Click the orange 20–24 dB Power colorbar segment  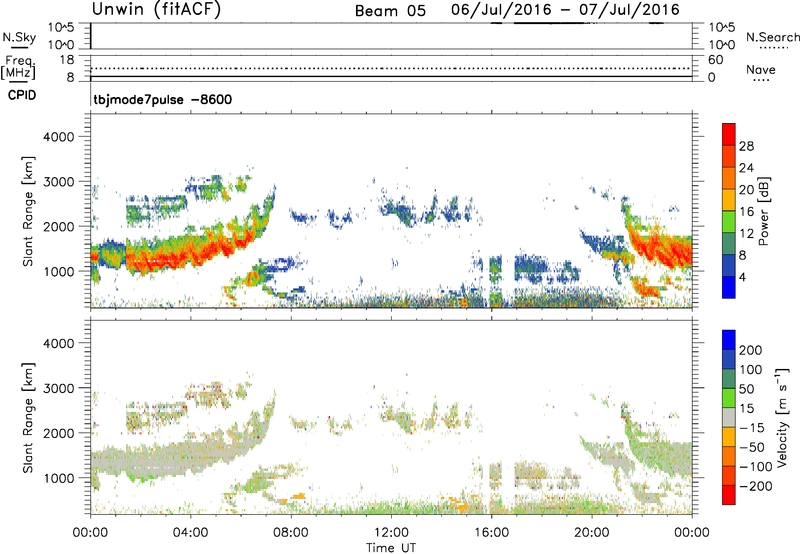pyautogui.click(x=729, y=179)
